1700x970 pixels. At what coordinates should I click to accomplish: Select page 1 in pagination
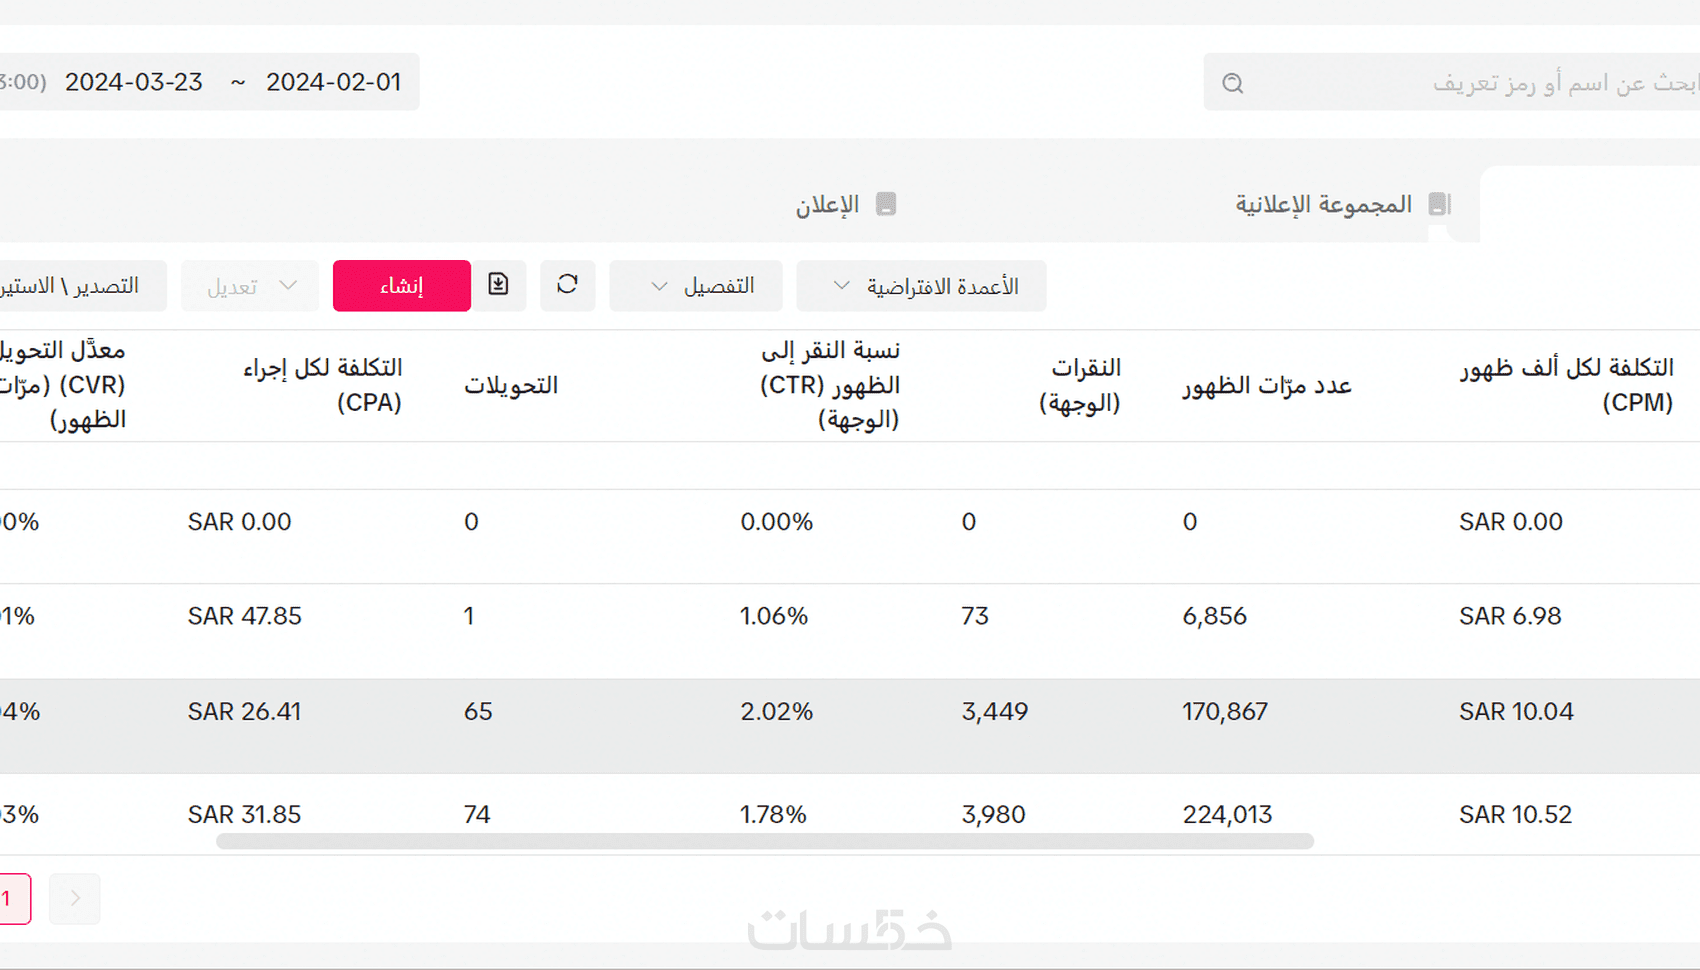point(8,898)
